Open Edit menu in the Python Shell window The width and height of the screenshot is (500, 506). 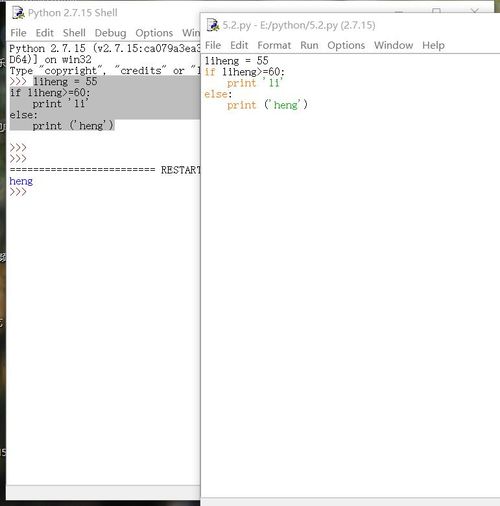coord(45,33)
